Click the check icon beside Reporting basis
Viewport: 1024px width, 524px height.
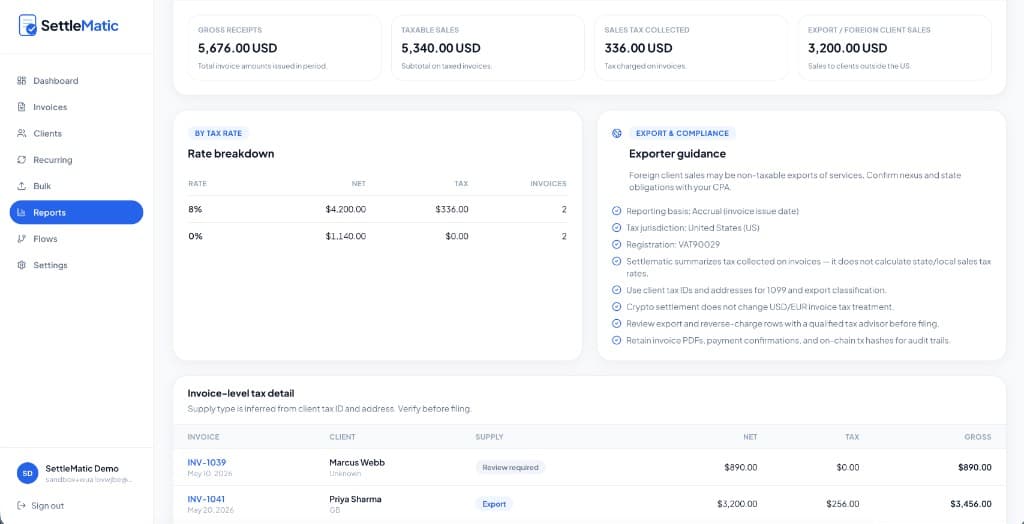(x=616, y=211)
